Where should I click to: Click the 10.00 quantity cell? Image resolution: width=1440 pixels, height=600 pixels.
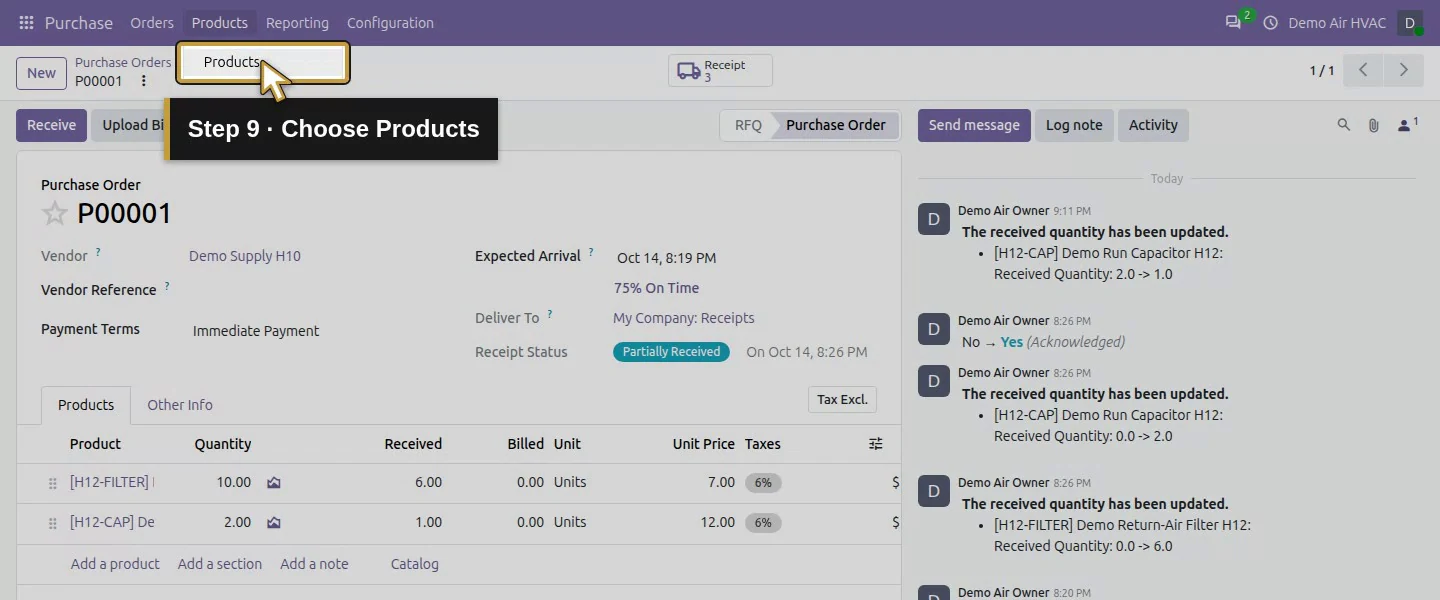click(x=234, y=482)
